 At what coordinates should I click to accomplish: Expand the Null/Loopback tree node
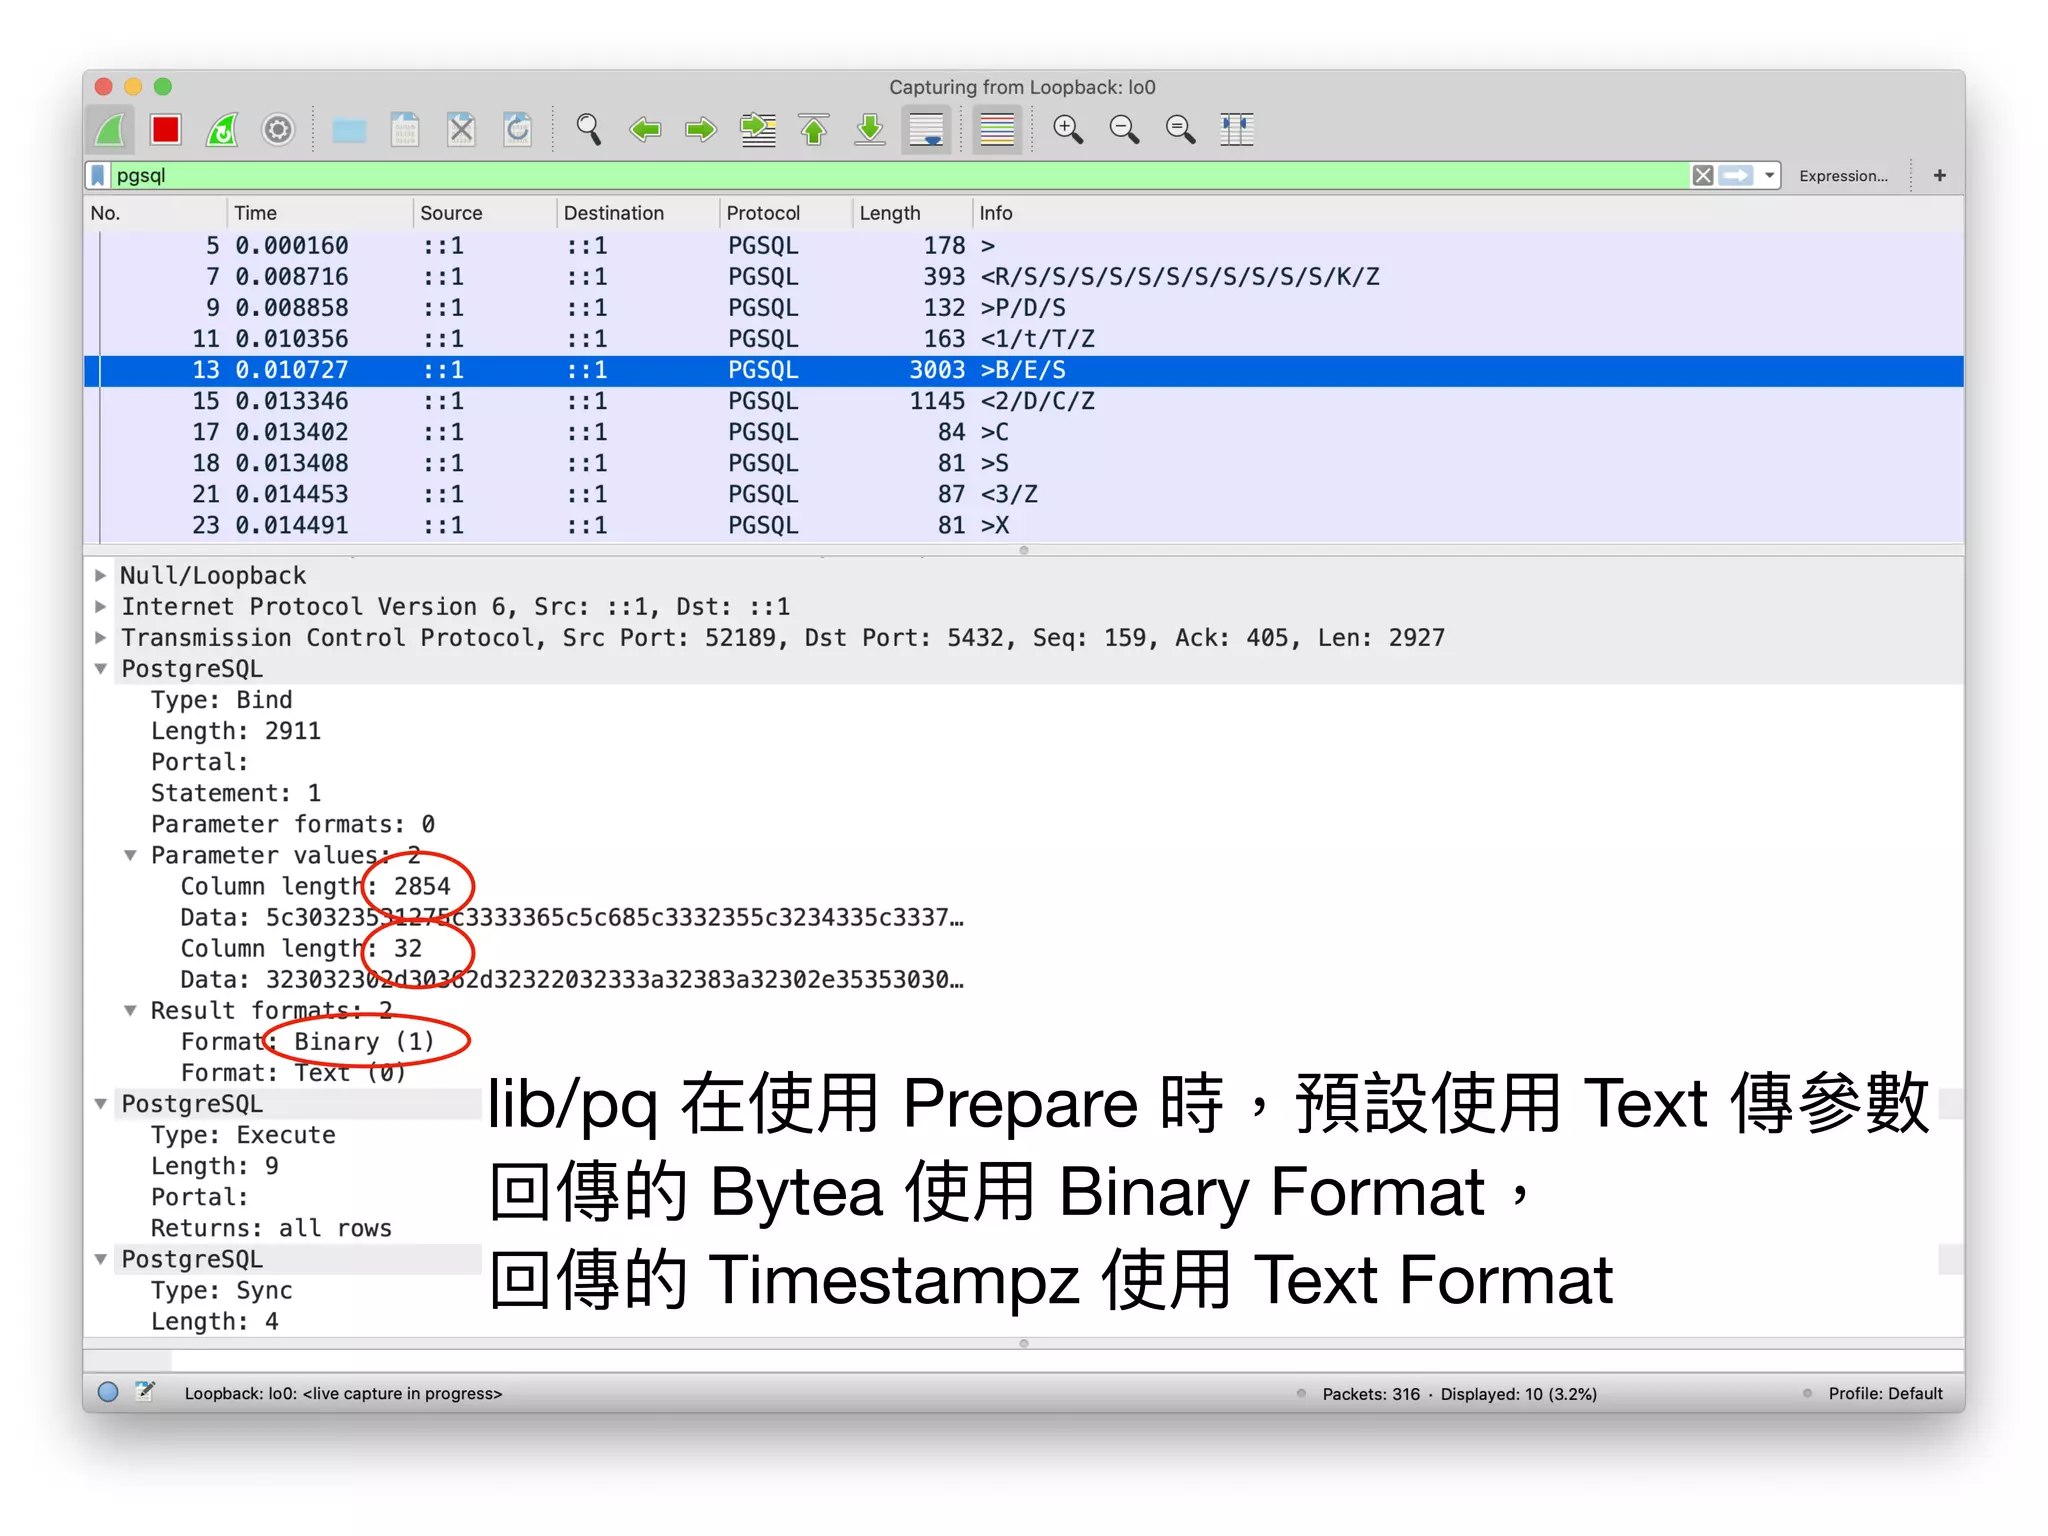(x=101, y=576)
